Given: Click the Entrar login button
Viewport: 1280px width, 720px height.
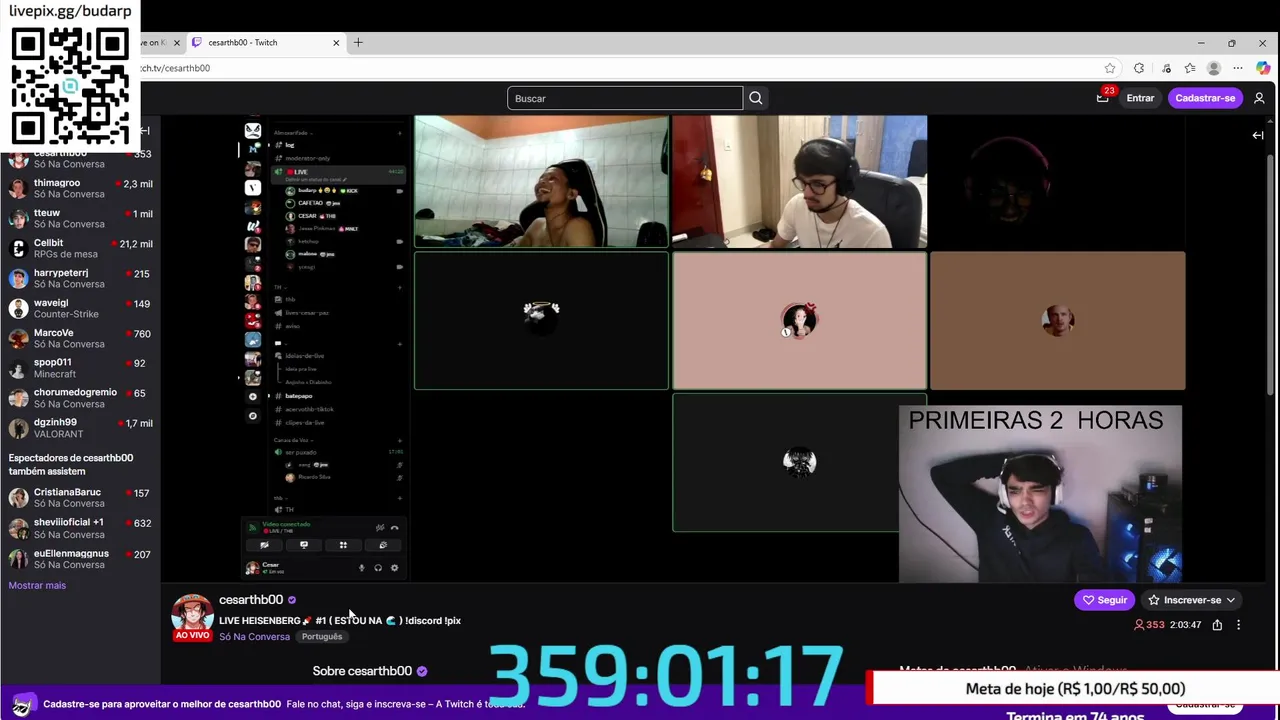Looking at the screenshot, I should (1140, 98).
